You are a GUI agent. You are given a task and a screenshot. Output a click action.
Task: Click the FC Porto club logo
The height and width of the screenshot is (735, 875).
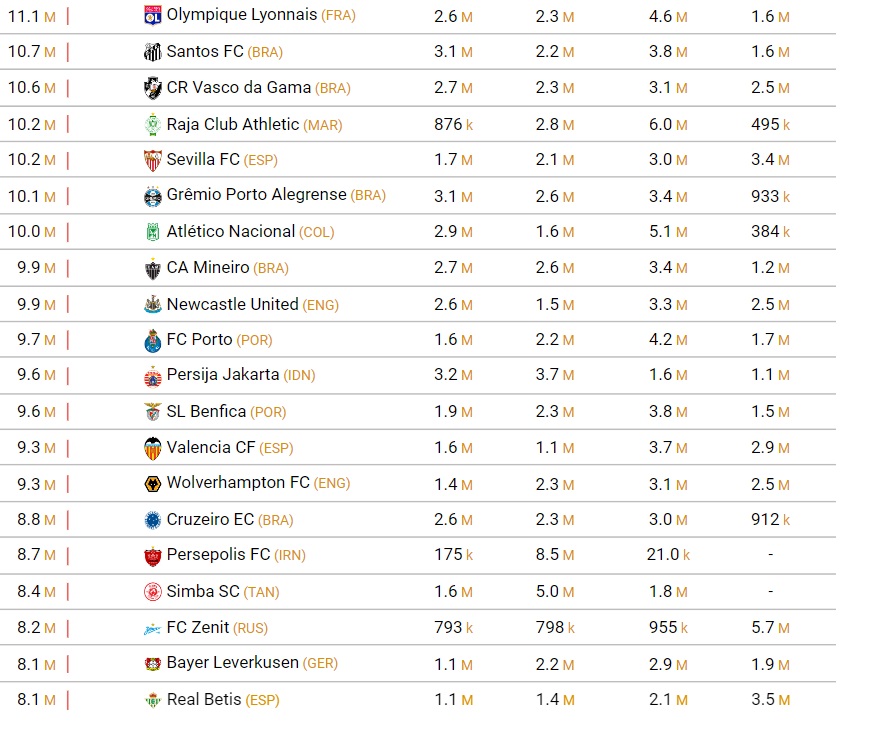pyautogui.click(x=153, y=340)
